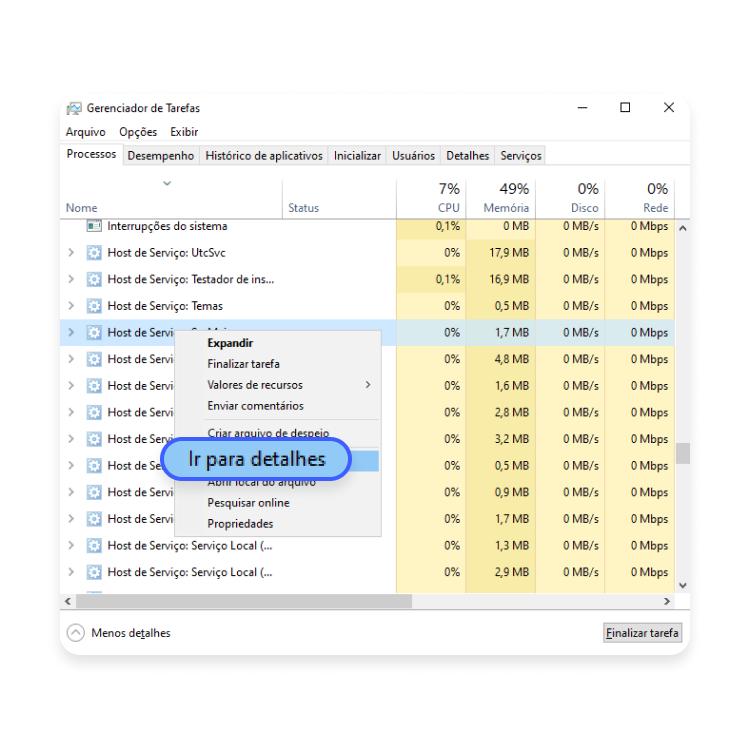Sort by the Rede column header

(x=640, y=198)
